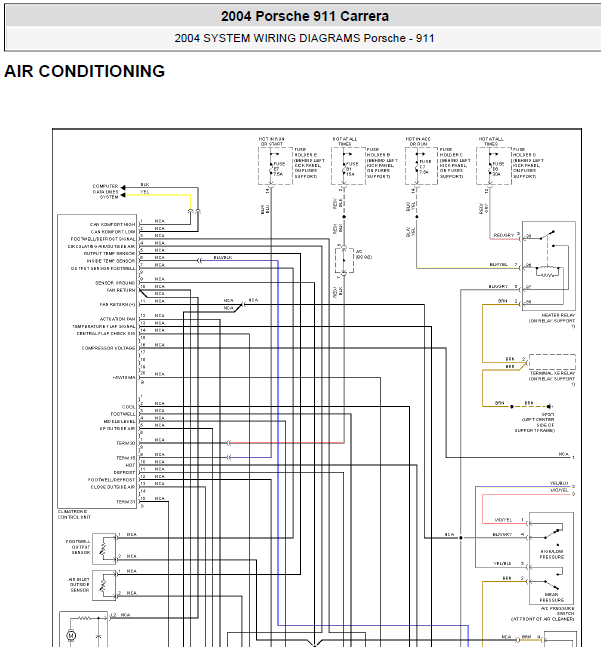Viewport: 601px width, 647px height.
Task: Click the 'HEATER RELAY' caption
Action: click(558, 315)
